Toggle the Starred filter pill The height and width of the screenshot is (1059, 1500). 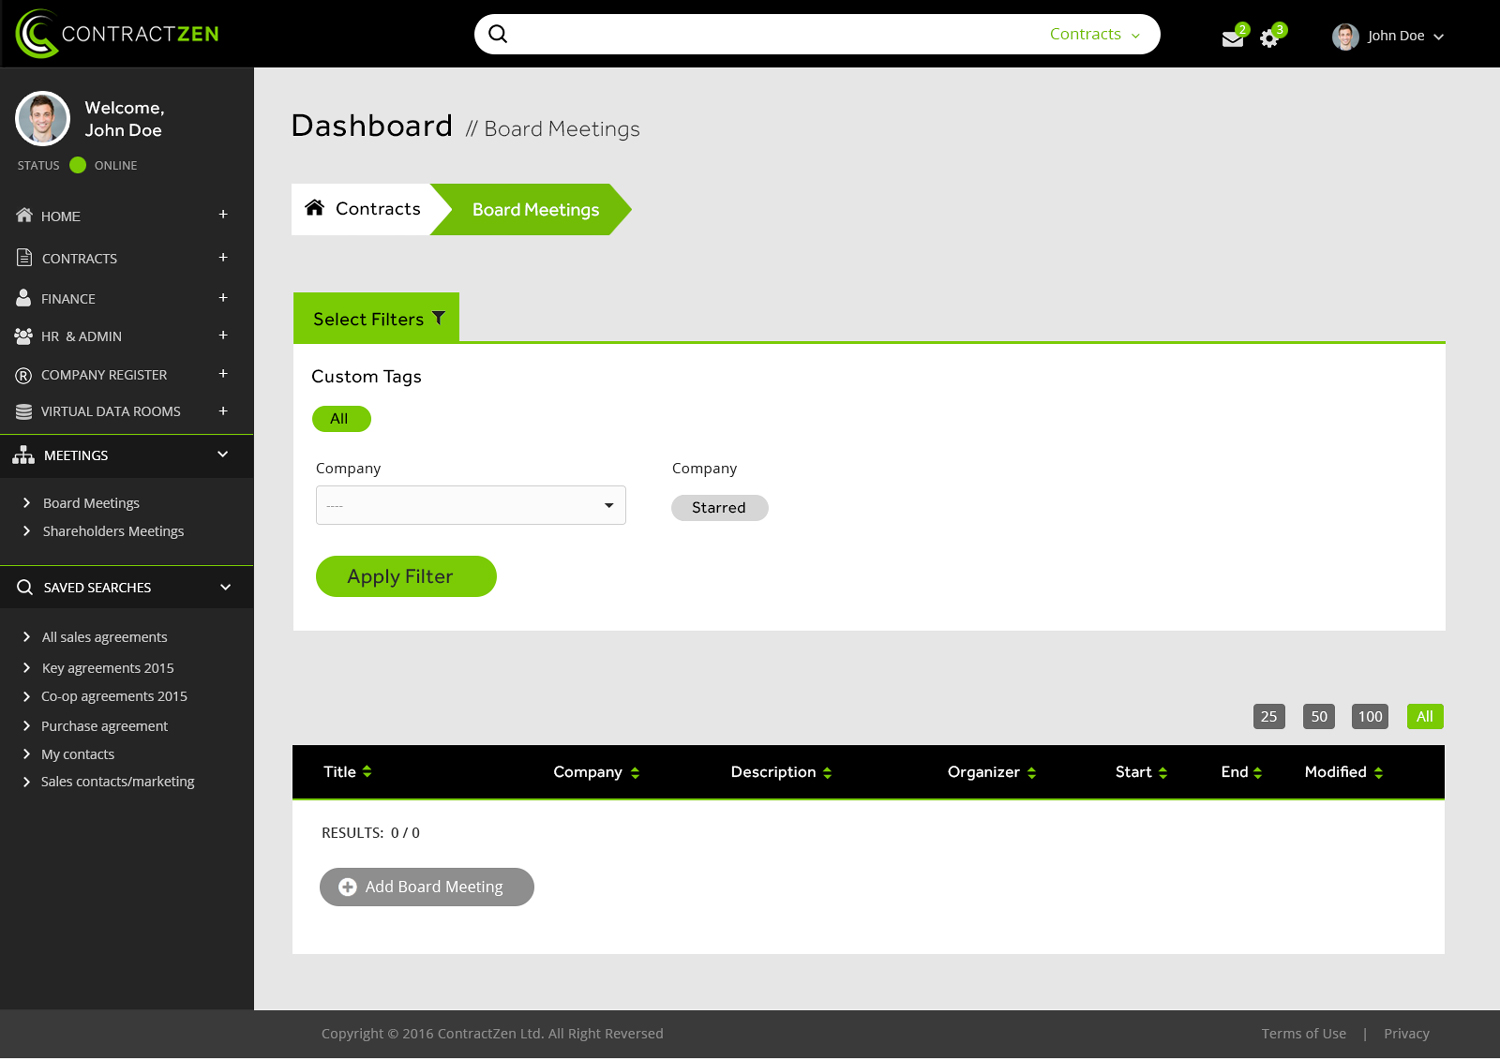(x=719, y=508)
